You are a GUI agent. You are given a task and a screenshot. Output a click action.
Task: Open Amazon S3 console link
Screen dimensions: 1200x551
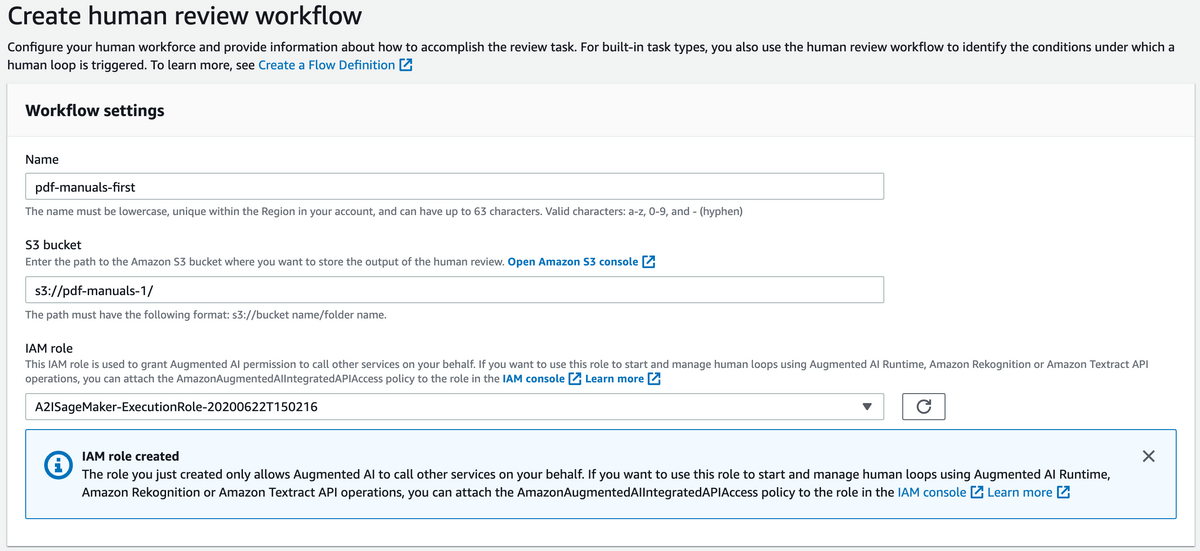click(573, 262)
